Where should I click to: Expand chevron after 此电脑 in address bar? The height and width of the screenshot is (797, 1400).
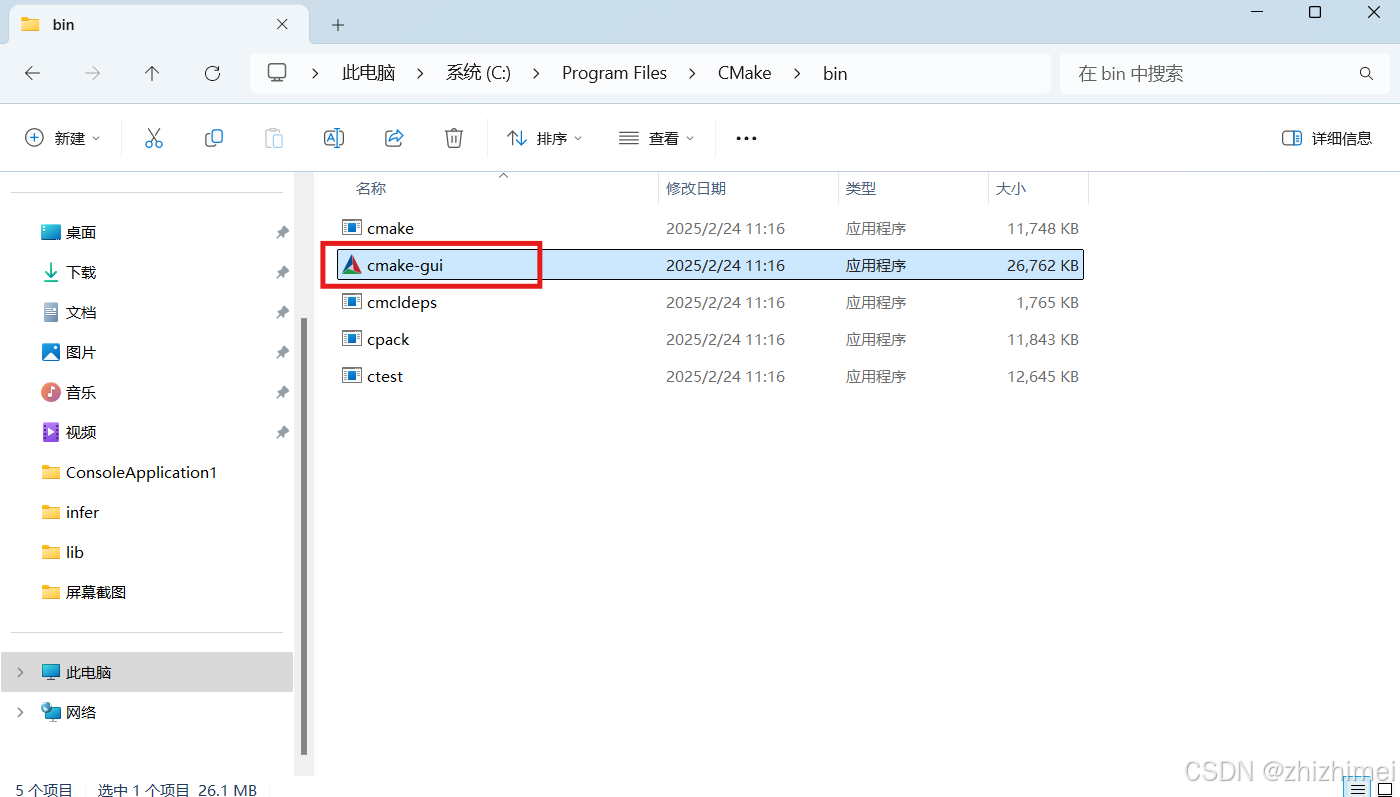[420, 73]
